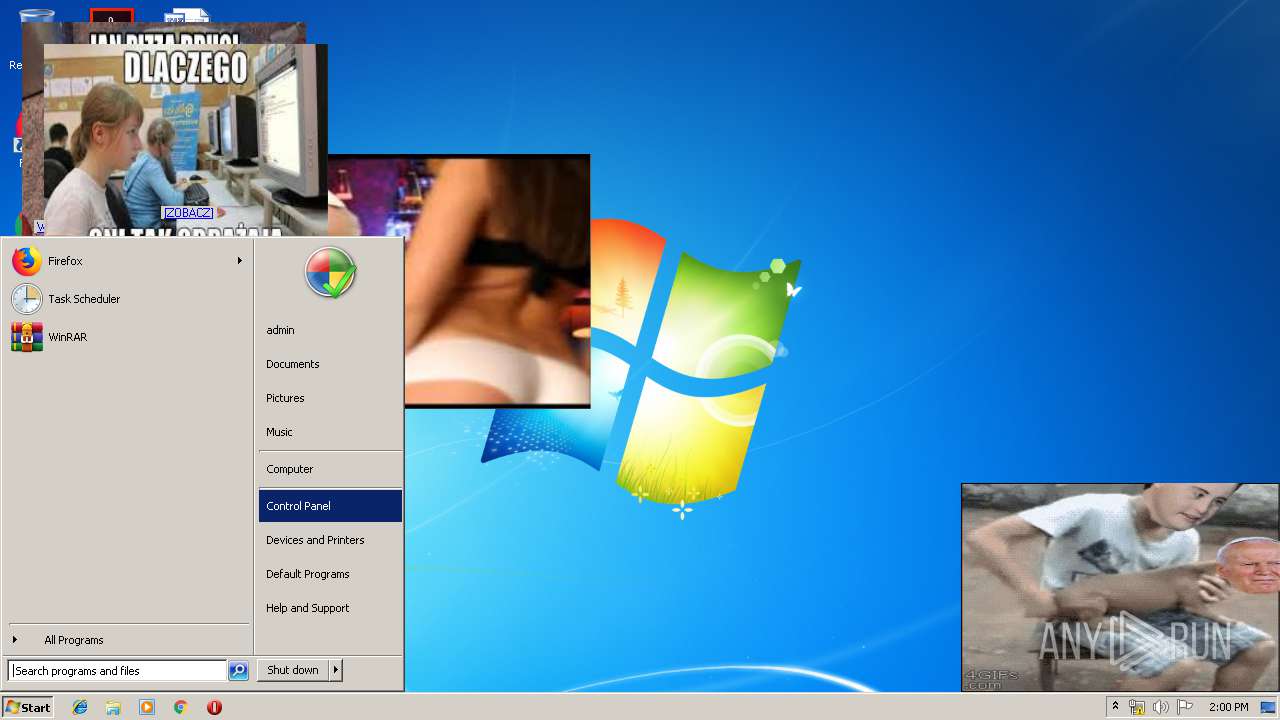The width and height of the screenshot is (1280, 720).
Task: Click the network tray icon
Action: [x=1137, y=707]
